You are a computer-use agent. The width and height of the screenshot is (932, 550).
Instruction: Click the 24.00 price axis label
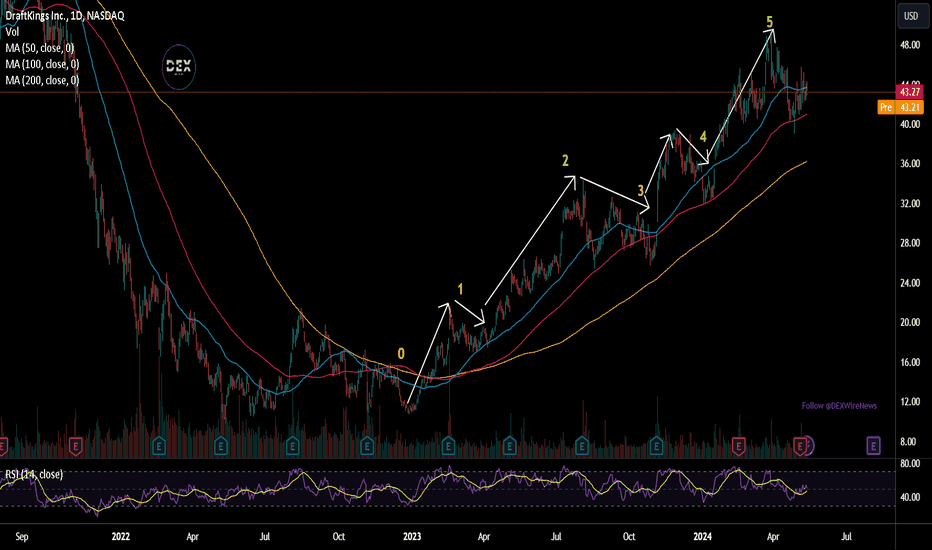pyautogui.click(x=910, y=283)
